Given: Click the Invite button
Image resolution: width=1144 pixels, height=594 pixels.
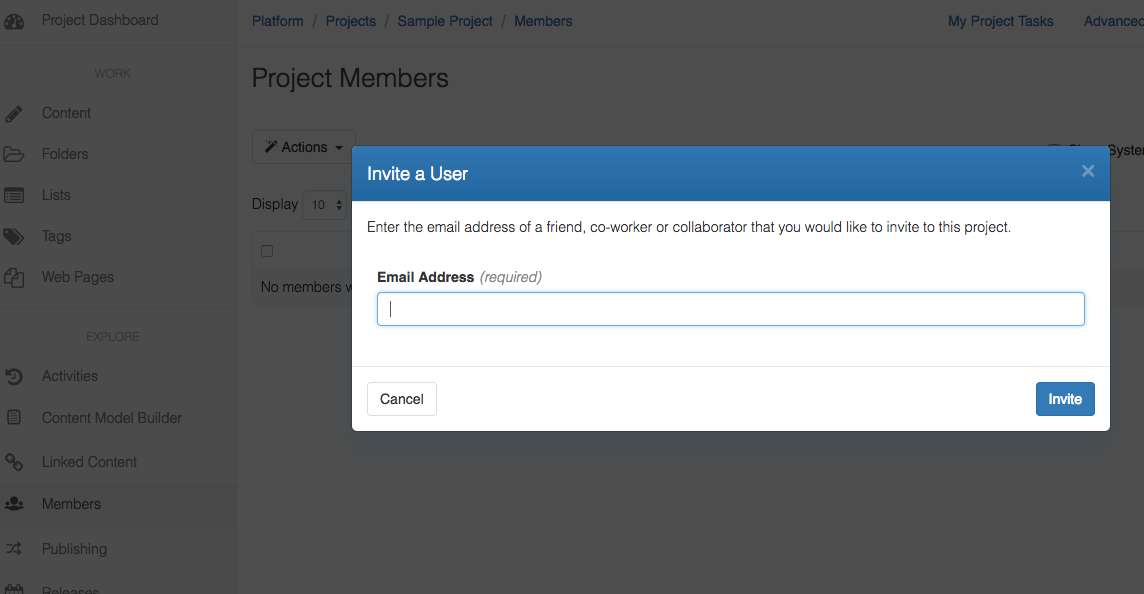Looking at the screenshot, I should [x=1065, y=399].
